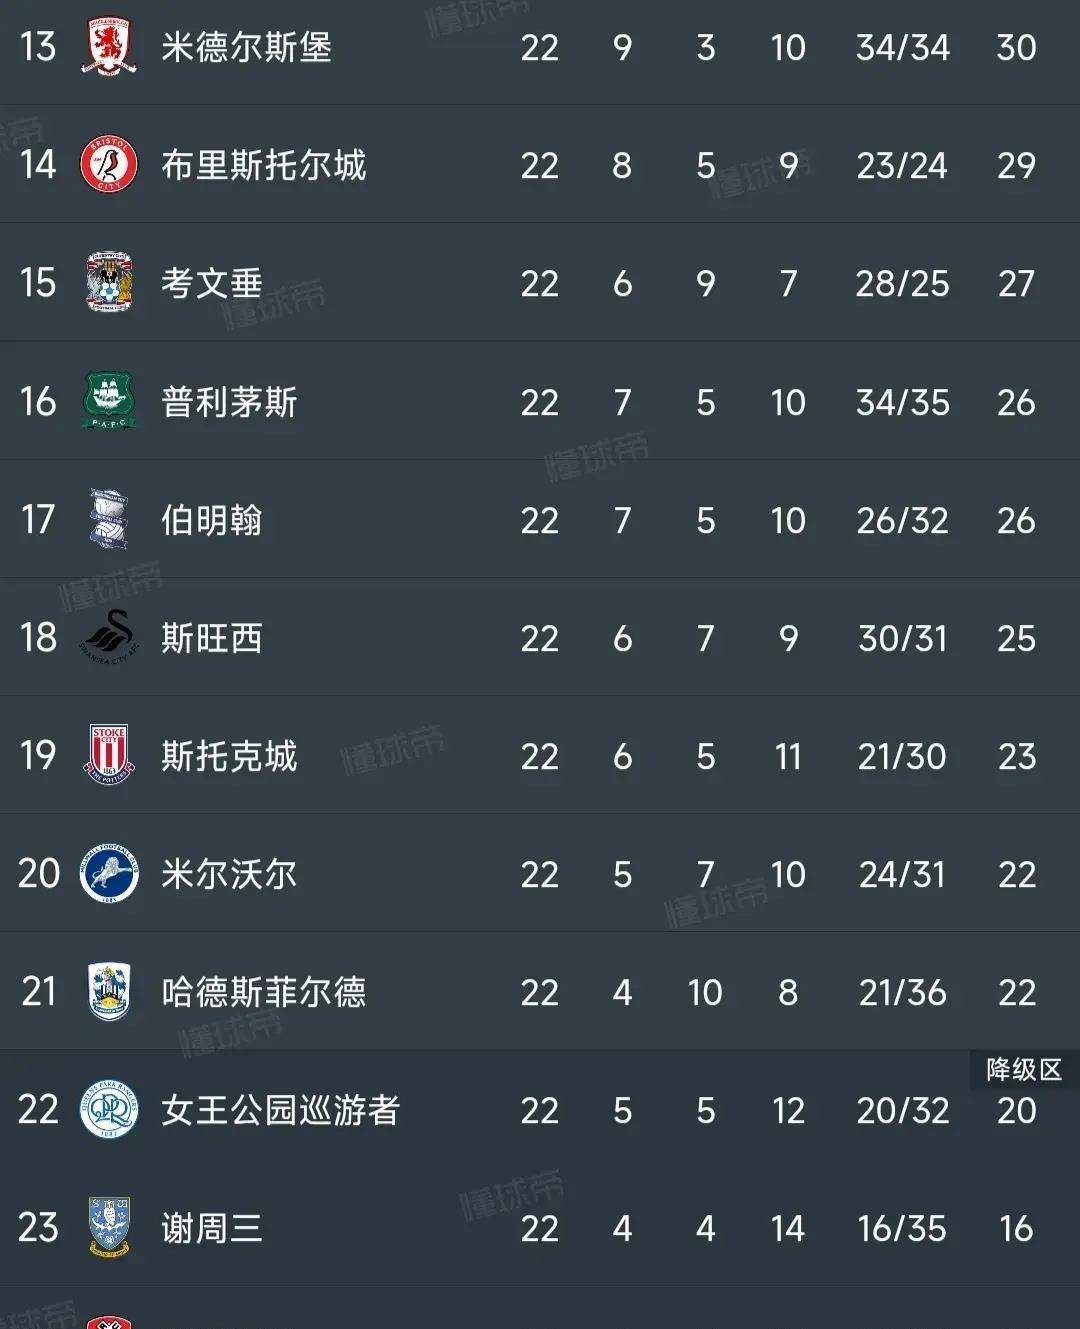The width and height of the screenshot is (1080, 1329).
Task: Select rank number 16 for 普利茅斯
Action: click(37, 402)
